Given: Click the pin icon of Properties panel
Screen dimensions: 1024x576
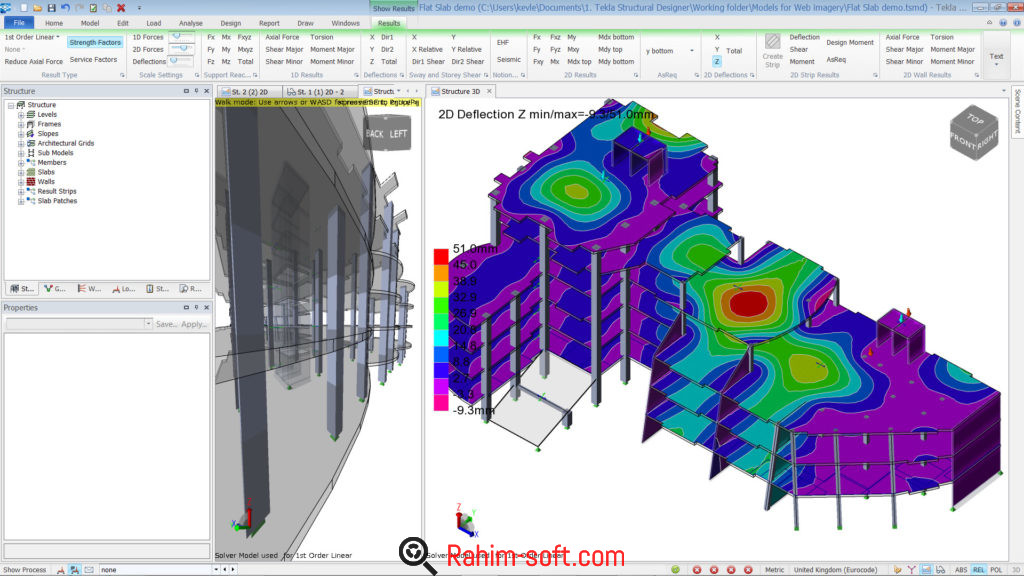Looking at the screenshot, I should point(197,308).
